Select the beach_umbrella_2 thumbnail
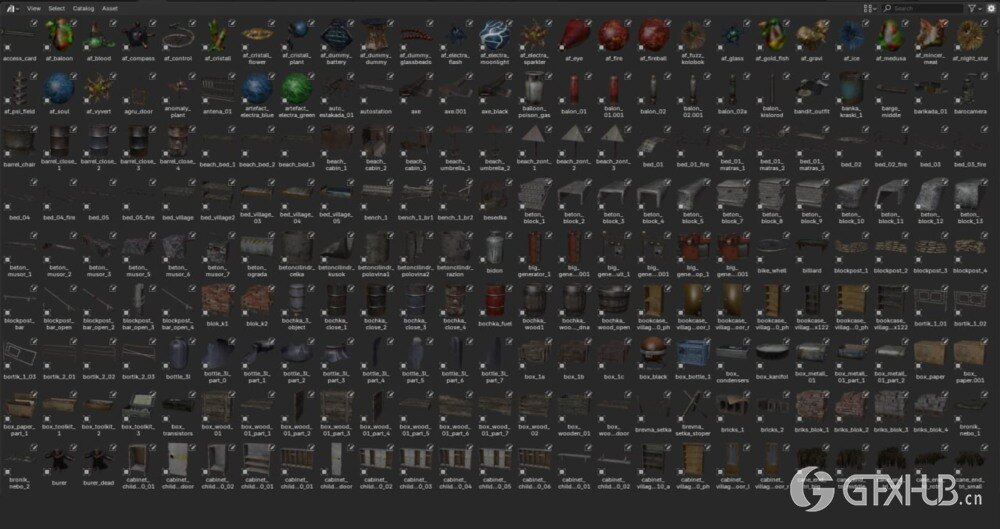1000x529 pixels. (x=495, y=141)
